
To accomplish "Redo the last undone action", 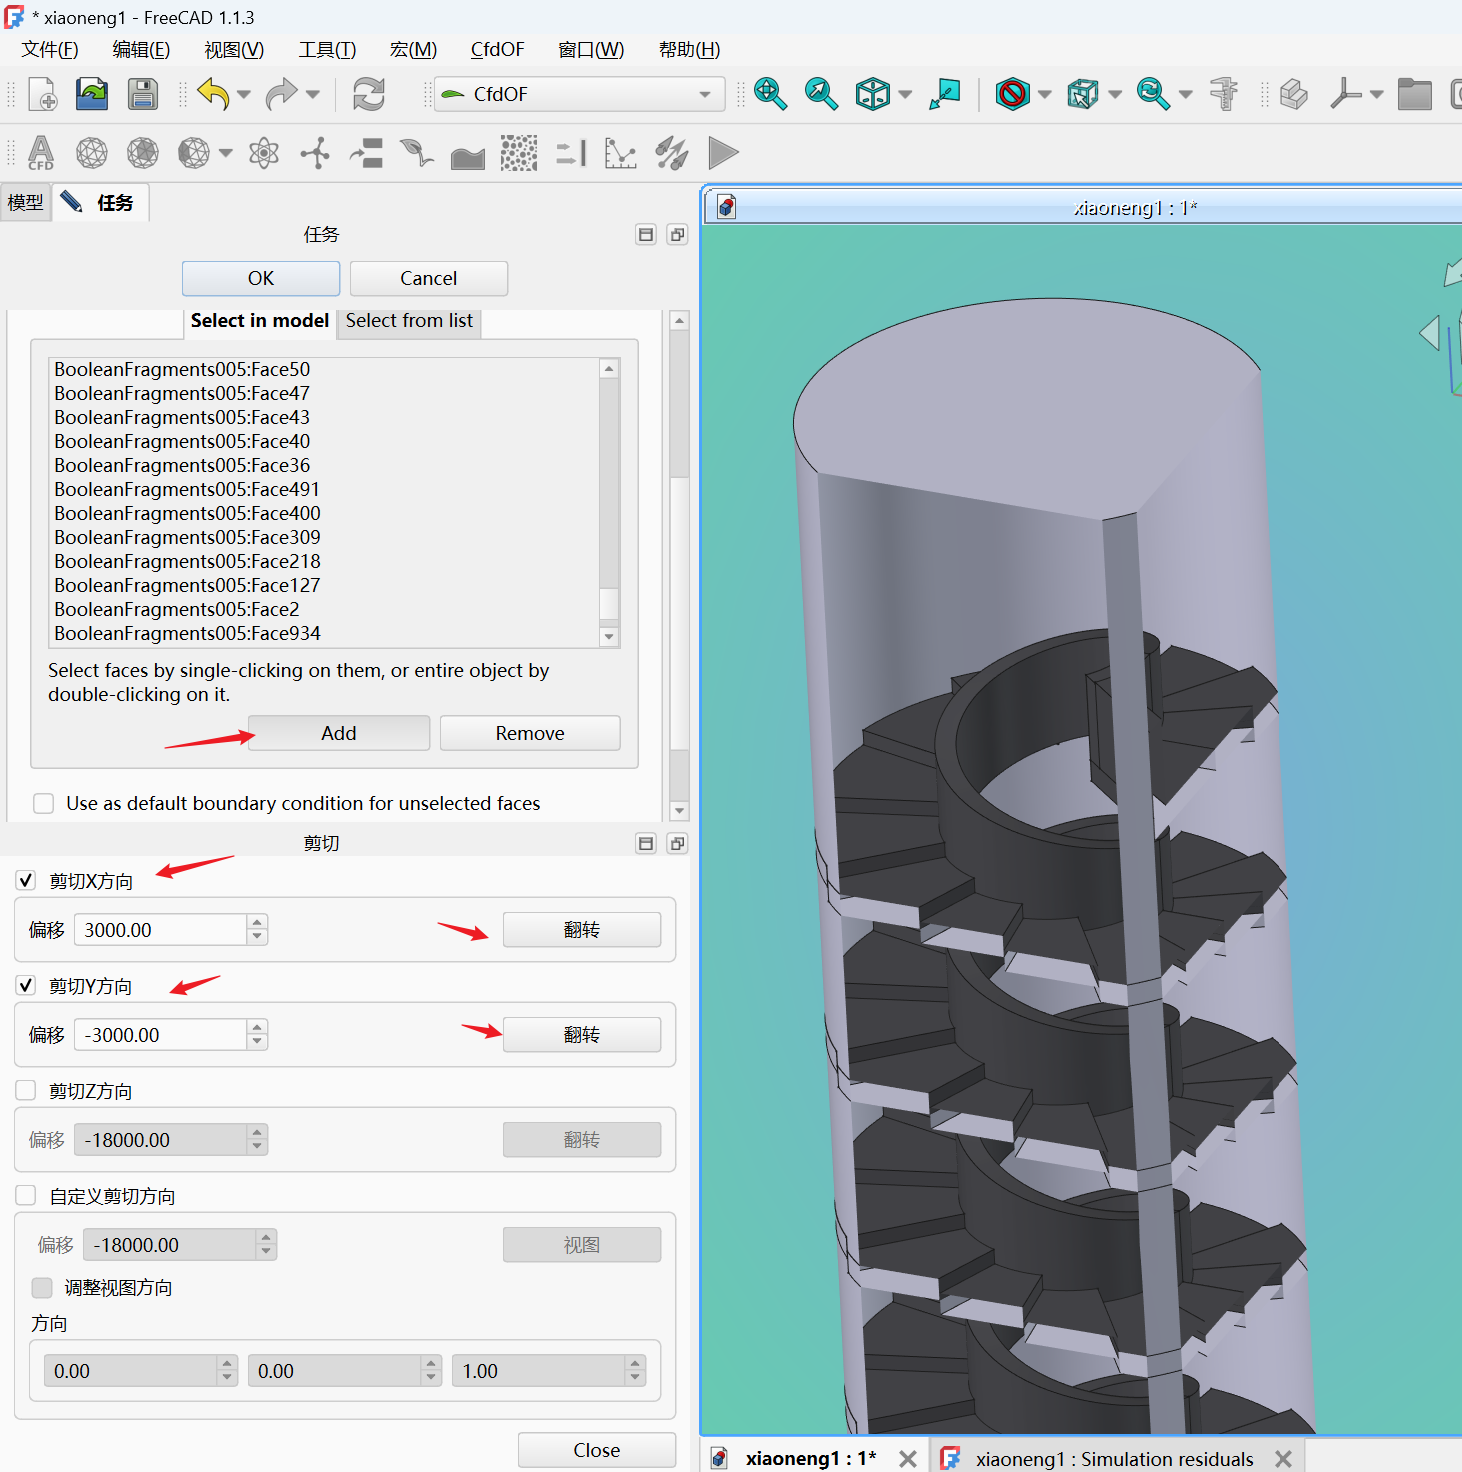I will point(281,94).
